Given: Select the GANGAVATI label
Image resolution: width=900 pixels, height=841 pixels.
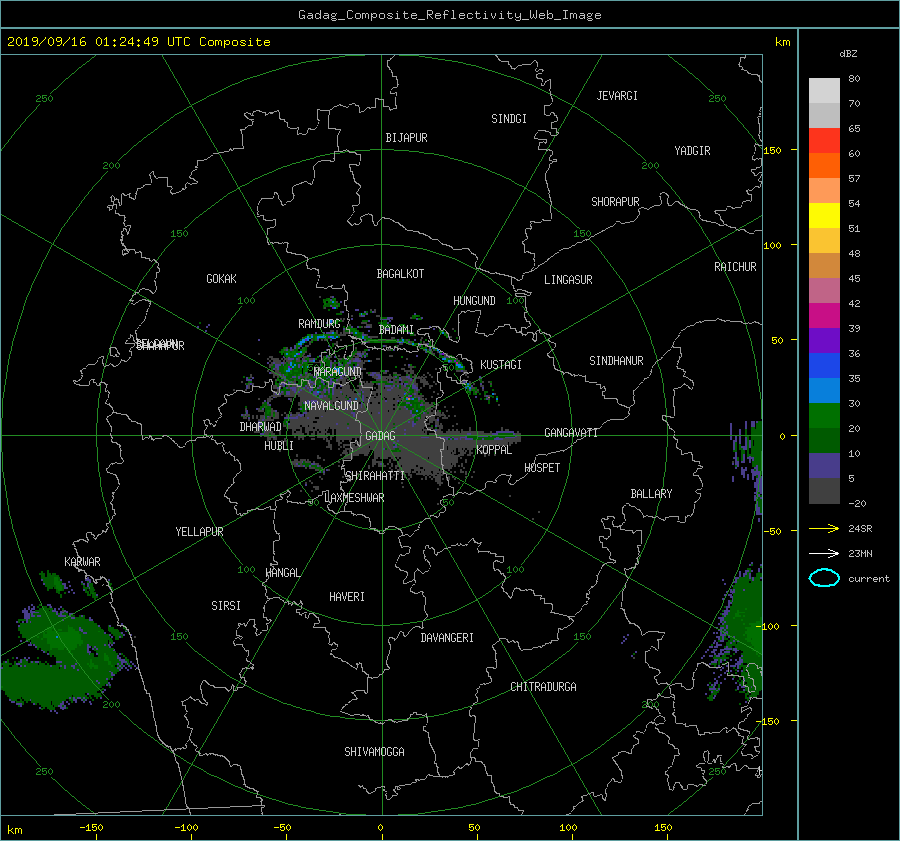Looking at the screenshot, I should click(571, 433).
